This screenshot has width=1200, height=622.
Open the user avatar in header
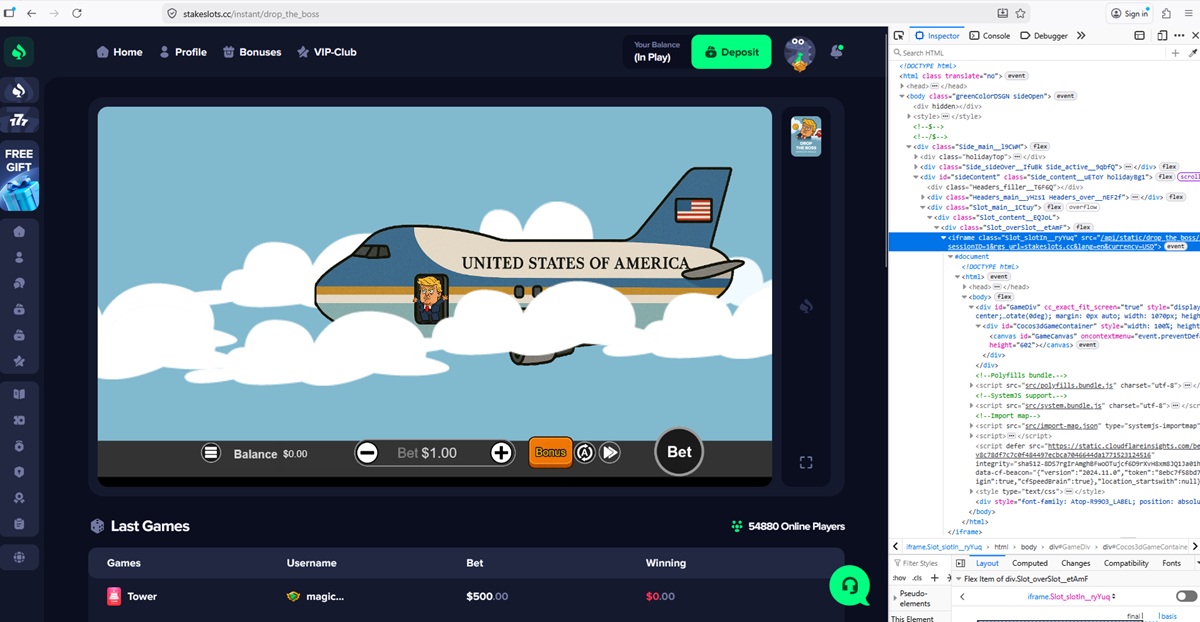(x=799, y=52)
